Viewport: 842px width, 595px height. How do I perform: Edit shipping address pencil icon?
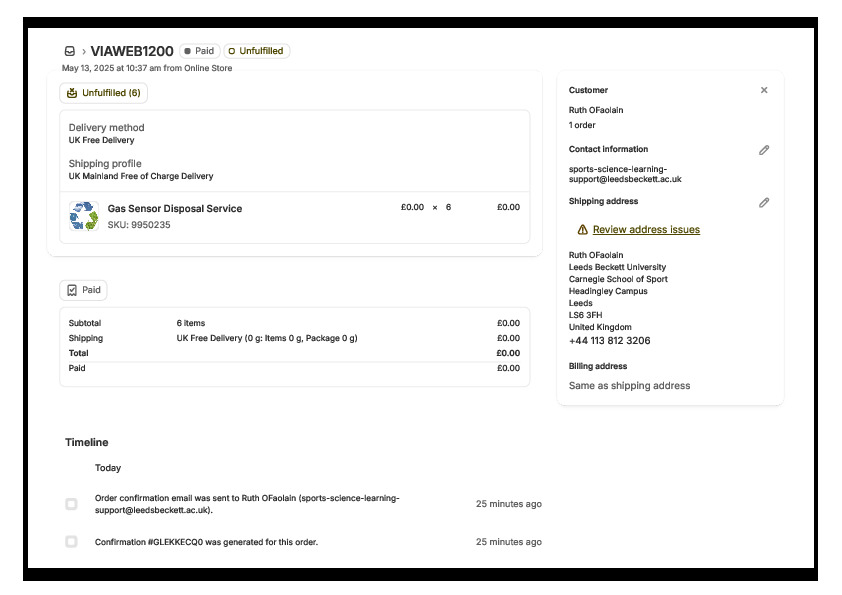click(x=764, y=202)
